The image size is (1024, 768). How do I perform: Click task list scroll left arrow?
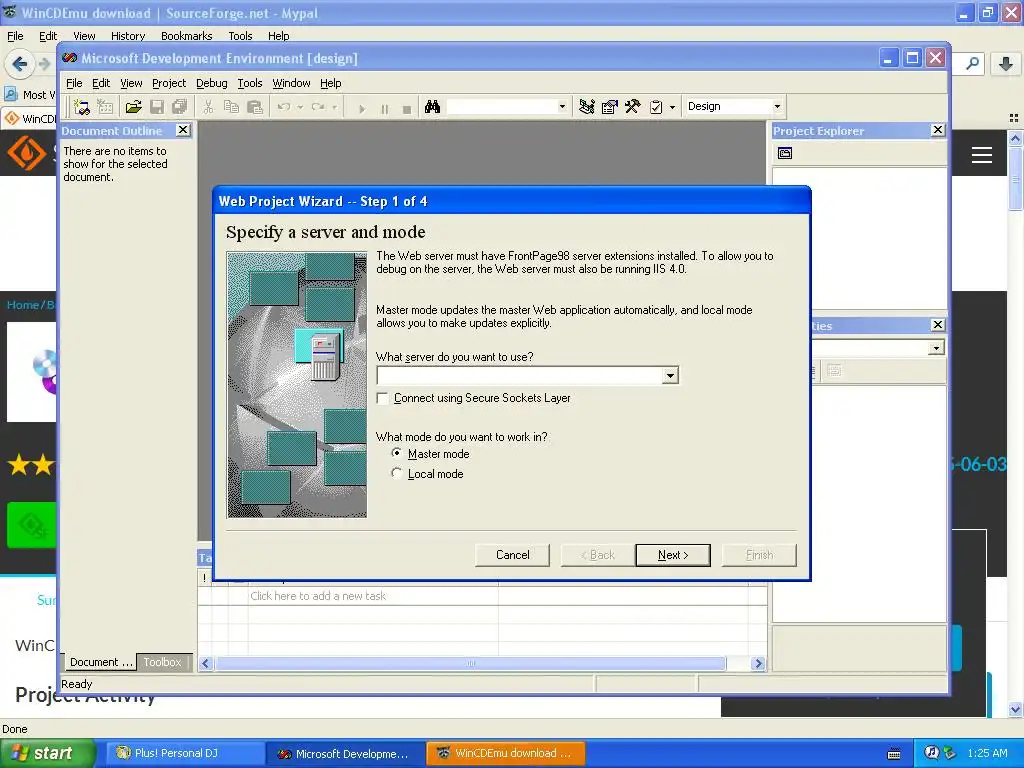(205, 664)
